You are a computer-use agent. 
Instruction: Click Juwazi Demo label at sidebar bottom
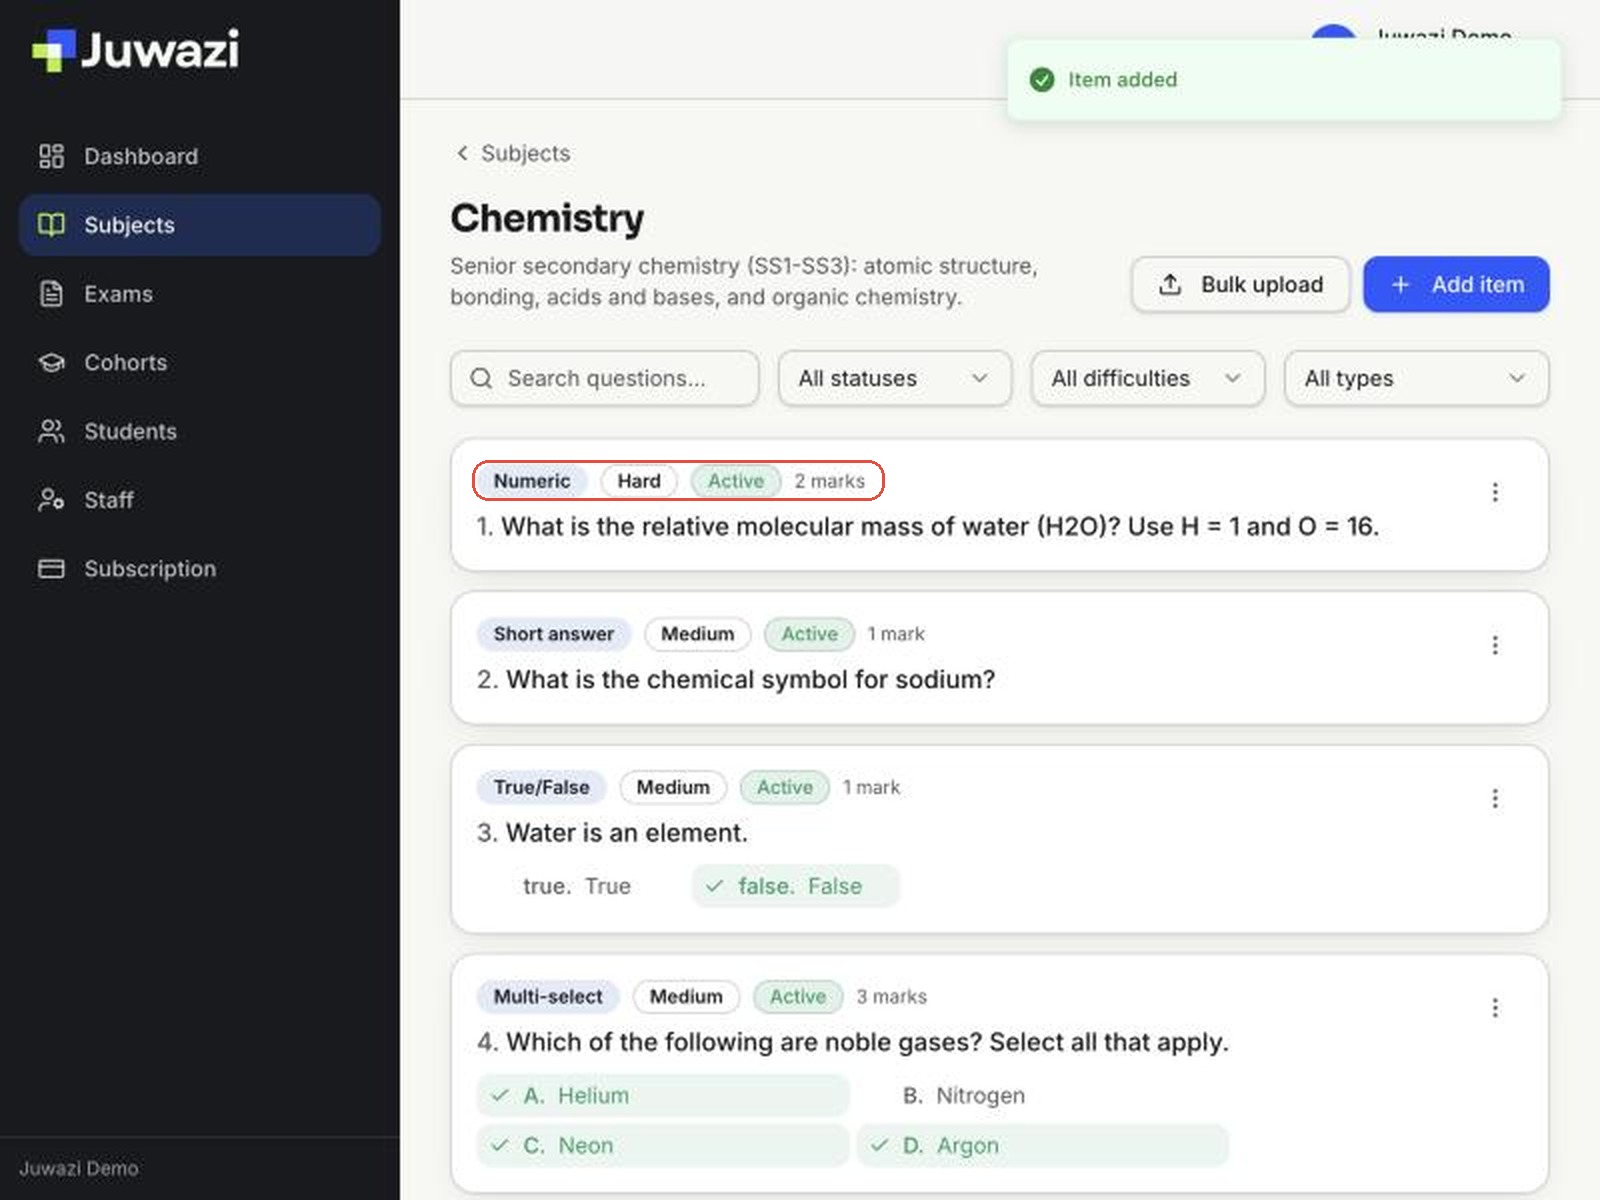[79, 1168]
